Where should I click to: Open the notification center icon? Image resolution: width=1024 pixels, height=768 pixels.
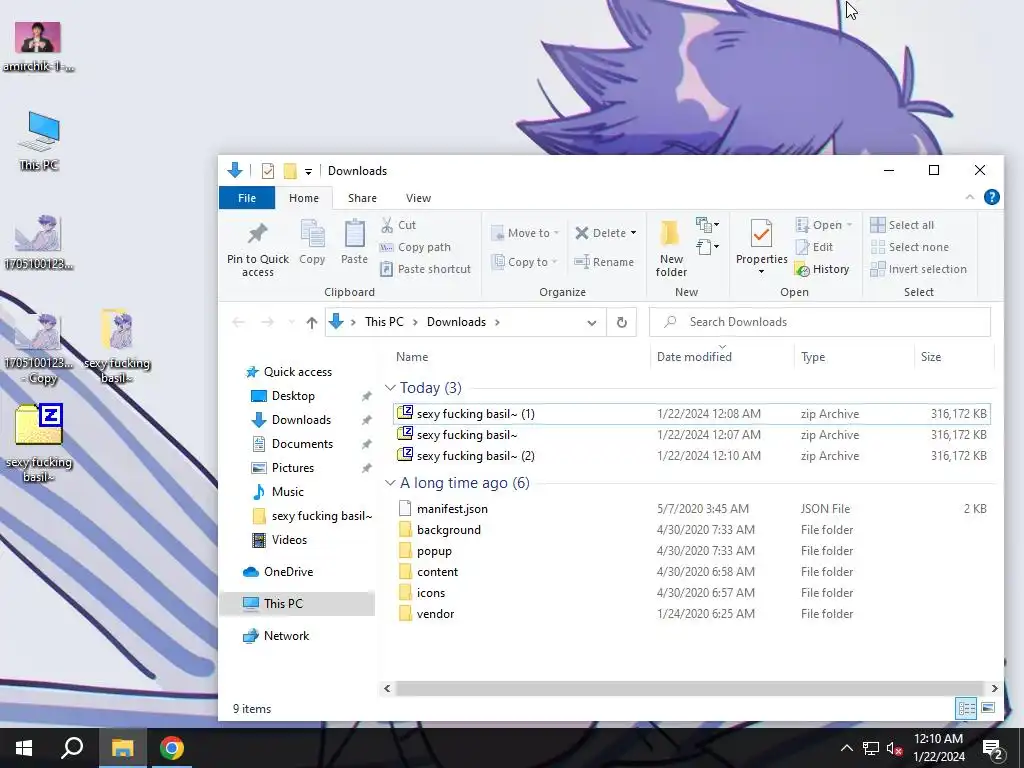click(x=992, y=748)
